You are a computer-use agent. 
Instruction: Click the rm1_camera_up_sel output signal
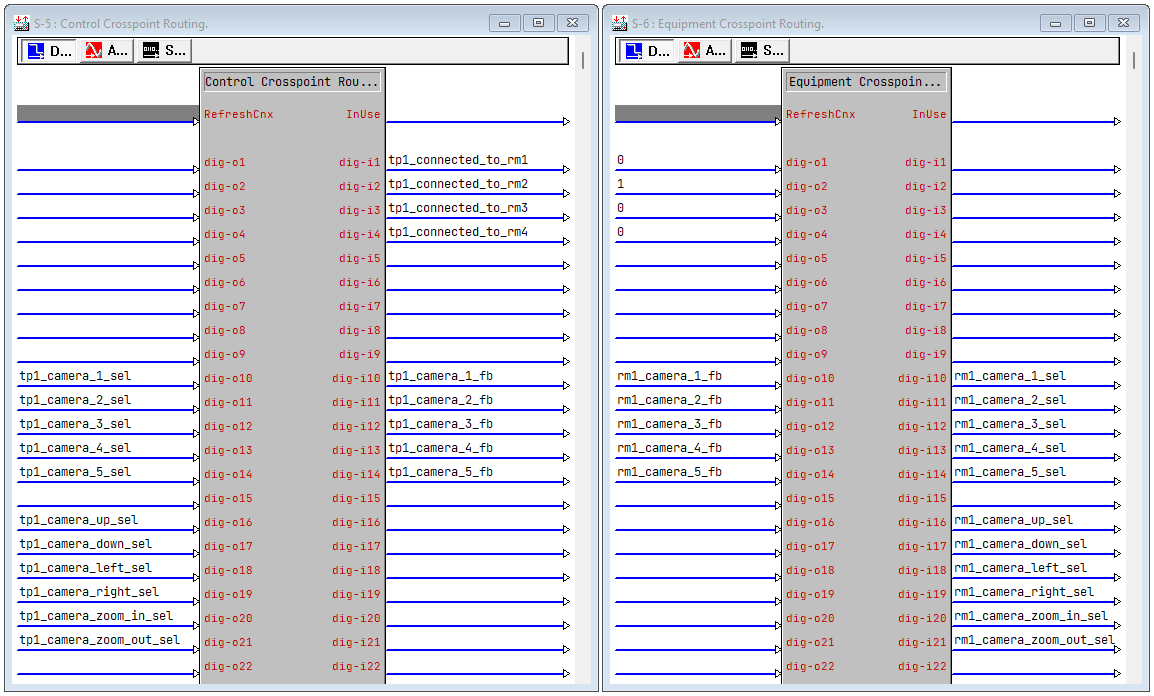pyautogui.click(x=1013, y=521)
